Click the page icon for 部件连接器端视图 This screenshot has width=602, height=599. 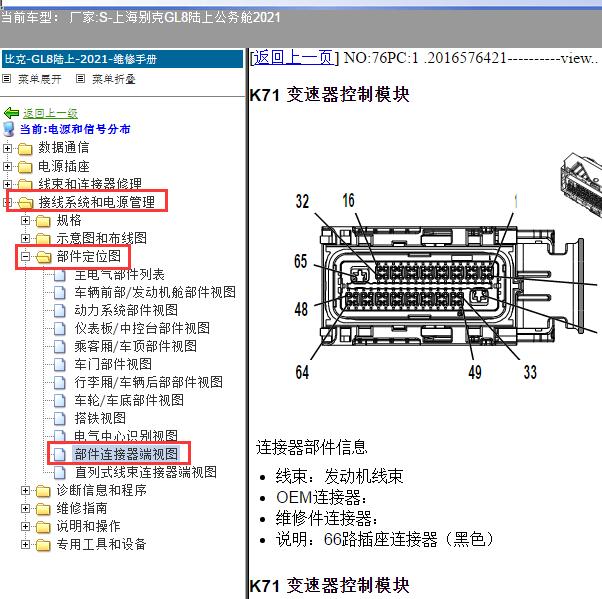(x=60, y=454)
